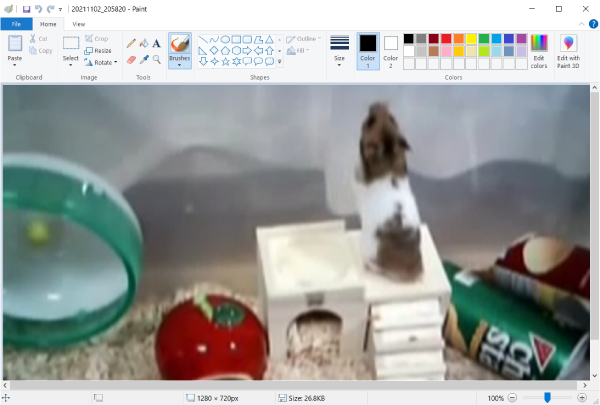Expand the Size line thickness menu
Viewport: 600px width, 405px height.
pos(340,50)
